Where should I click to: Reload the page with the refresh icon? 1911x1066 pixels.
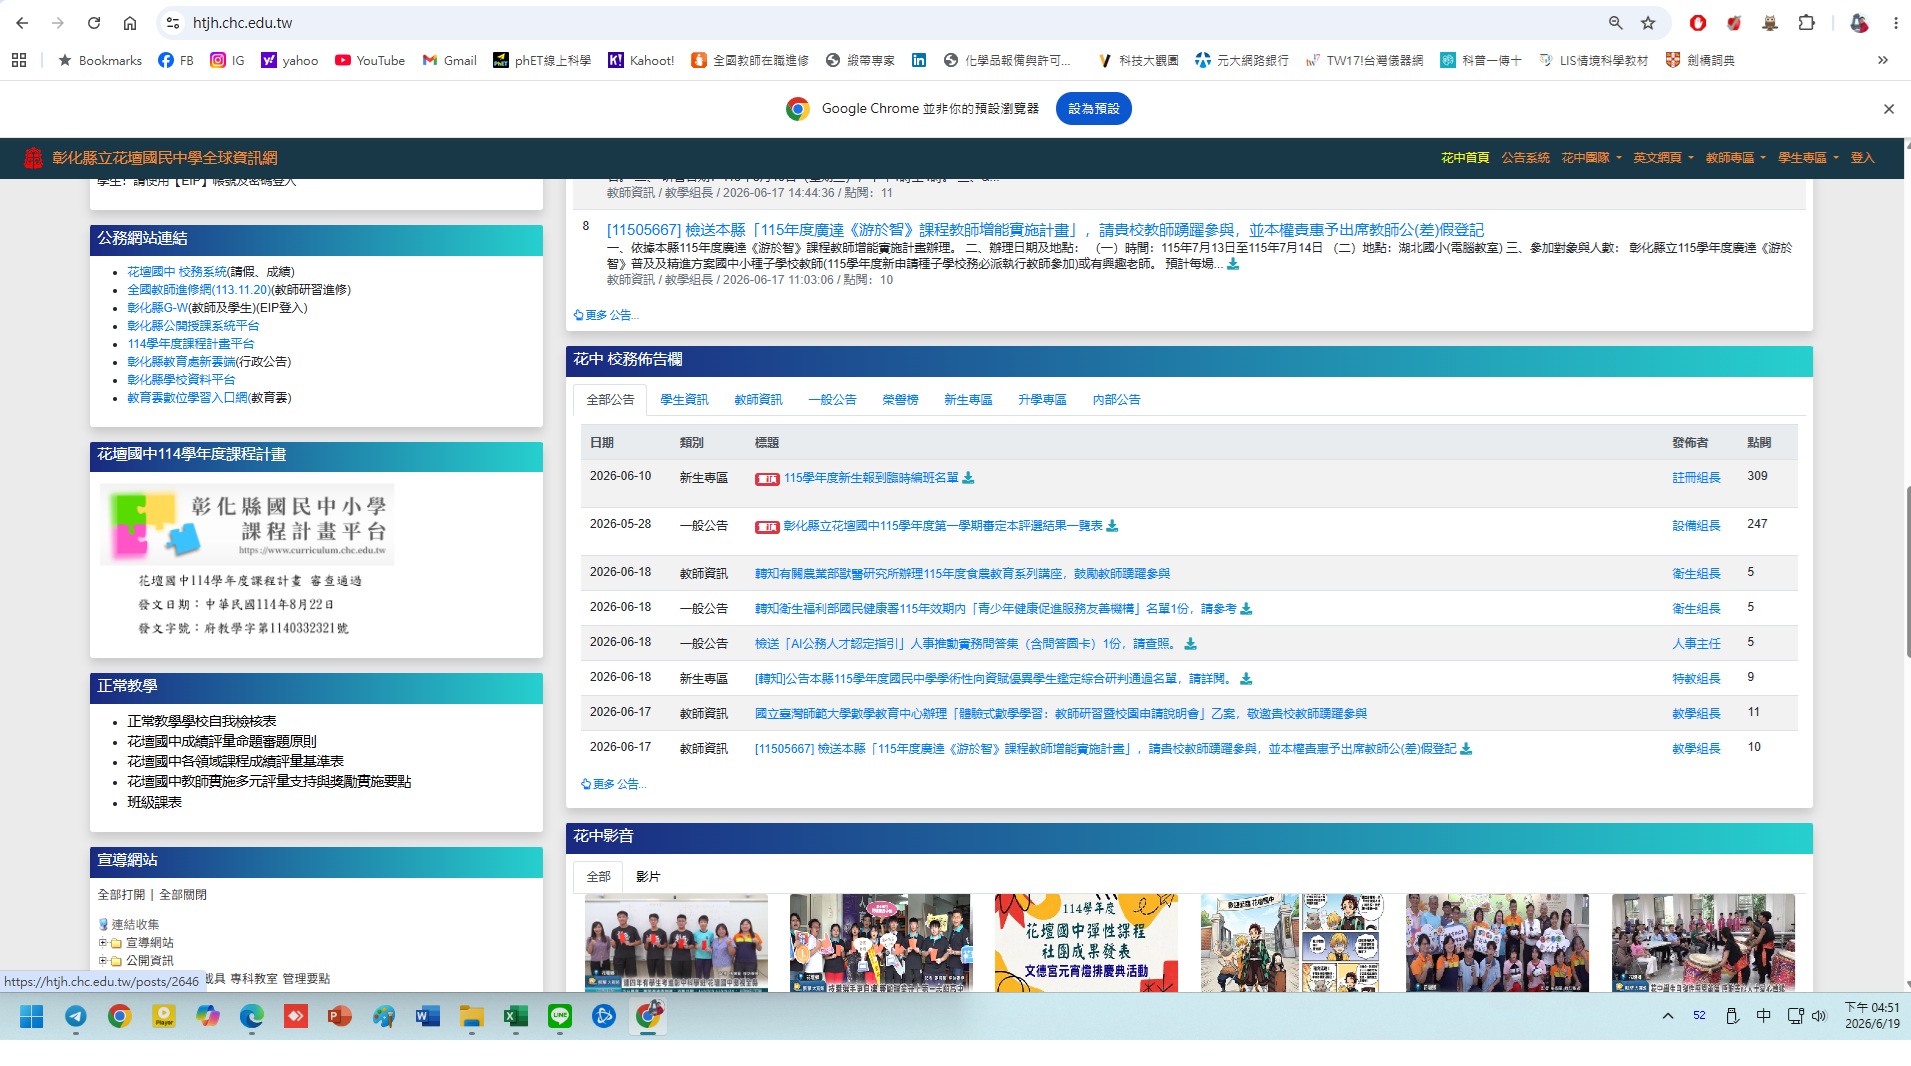click(94, 23)
